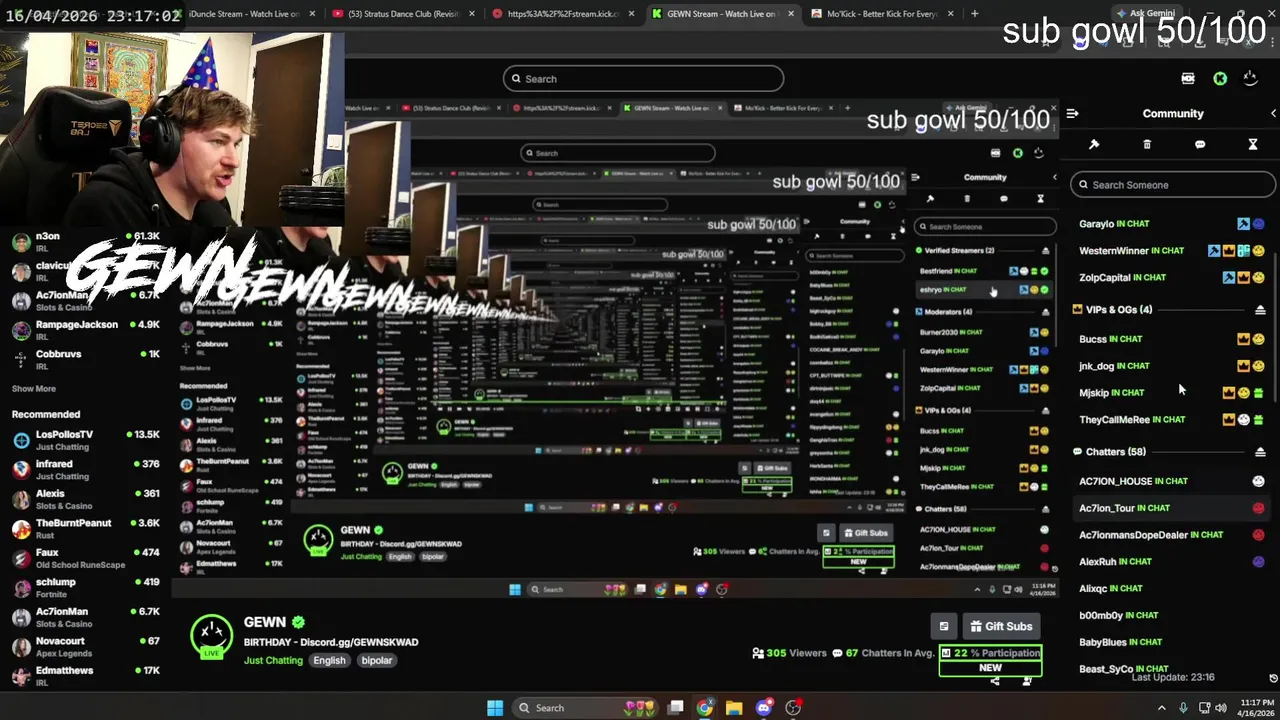Screen dimensions: 1280x720
Task: Open a new browser tab with plus
Action: pos(974,14)
